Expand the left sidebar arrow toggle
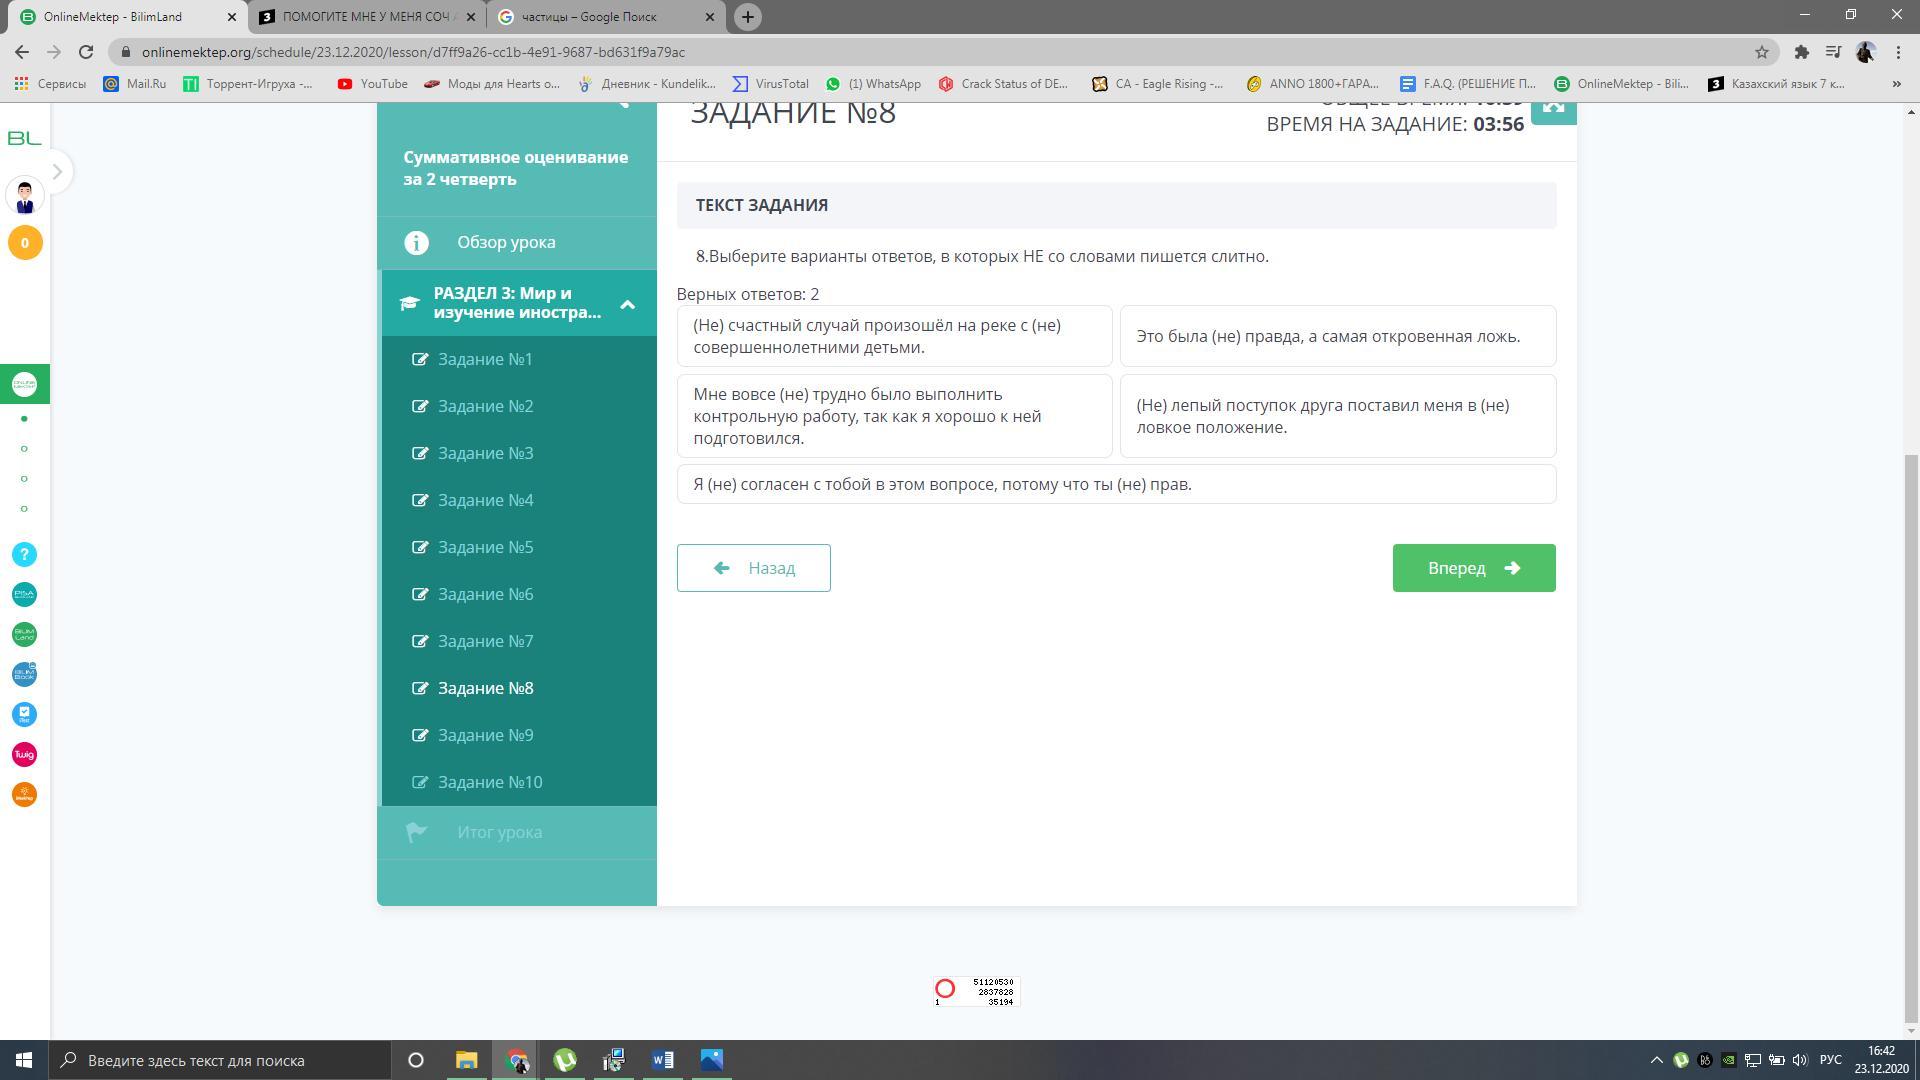1920x1080 pixels. (x=57, y=172)
